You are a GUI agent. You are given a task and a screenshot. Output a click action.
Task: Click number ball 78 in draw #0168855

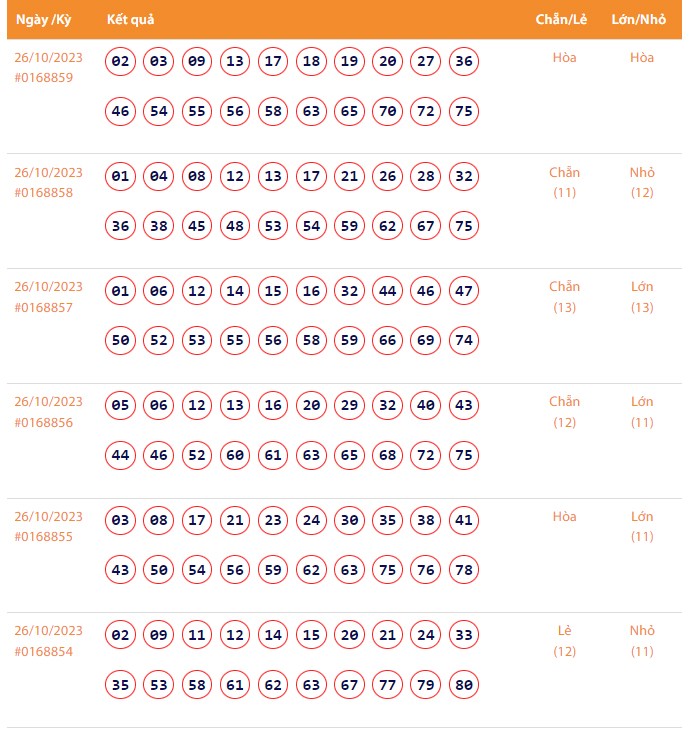pyautogui.click(x=464, y=570)
